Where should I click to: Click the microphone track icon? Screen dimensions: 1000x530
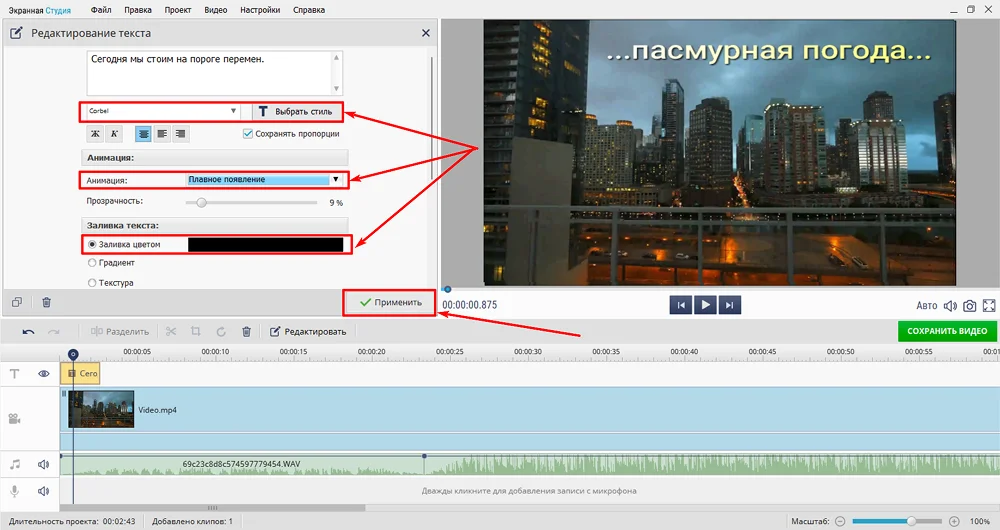coord(15,491)
